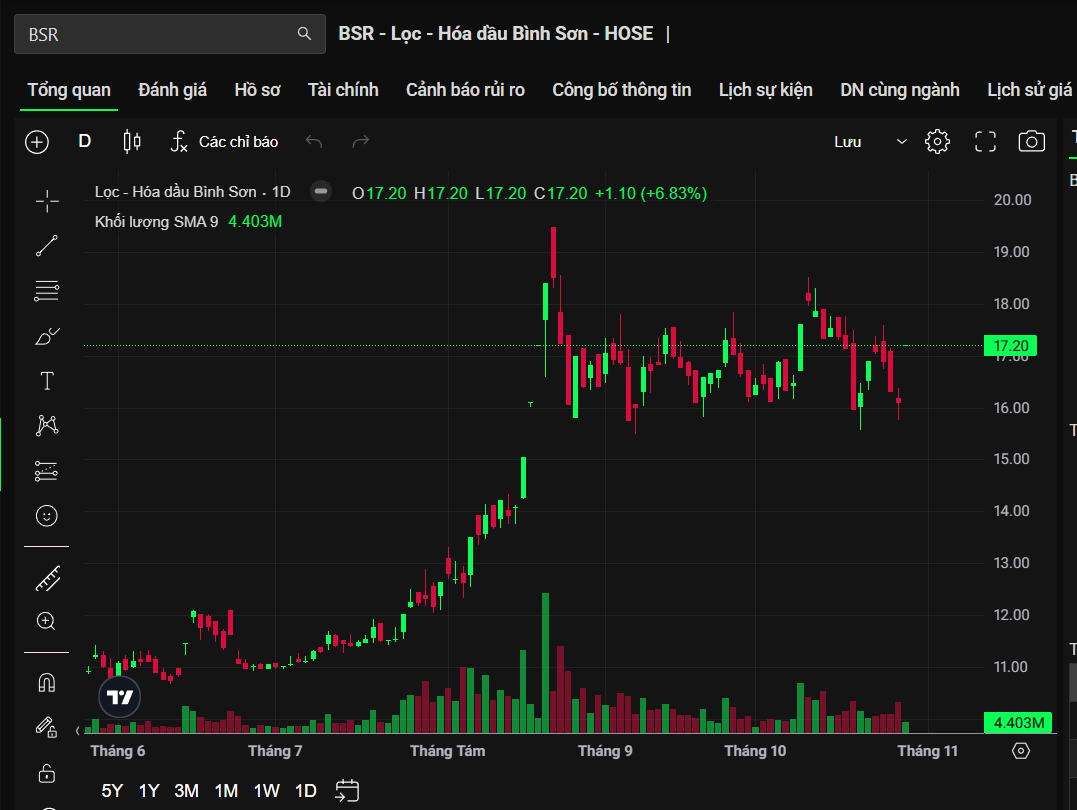1077x810 pixels.
Task: Toggle magnet mode on the chart
Action: [x=47, y=683]
